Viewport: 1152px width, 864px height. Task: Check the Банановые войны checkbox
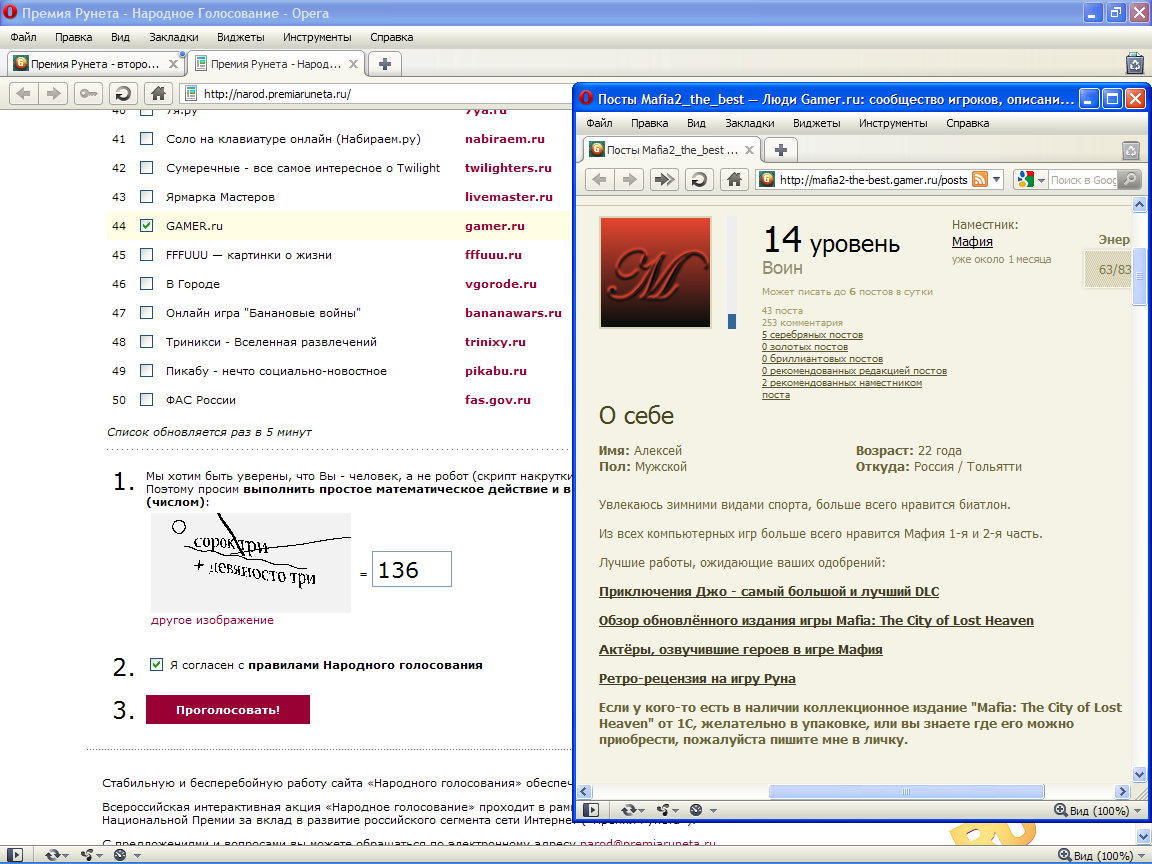pos(147,313)
